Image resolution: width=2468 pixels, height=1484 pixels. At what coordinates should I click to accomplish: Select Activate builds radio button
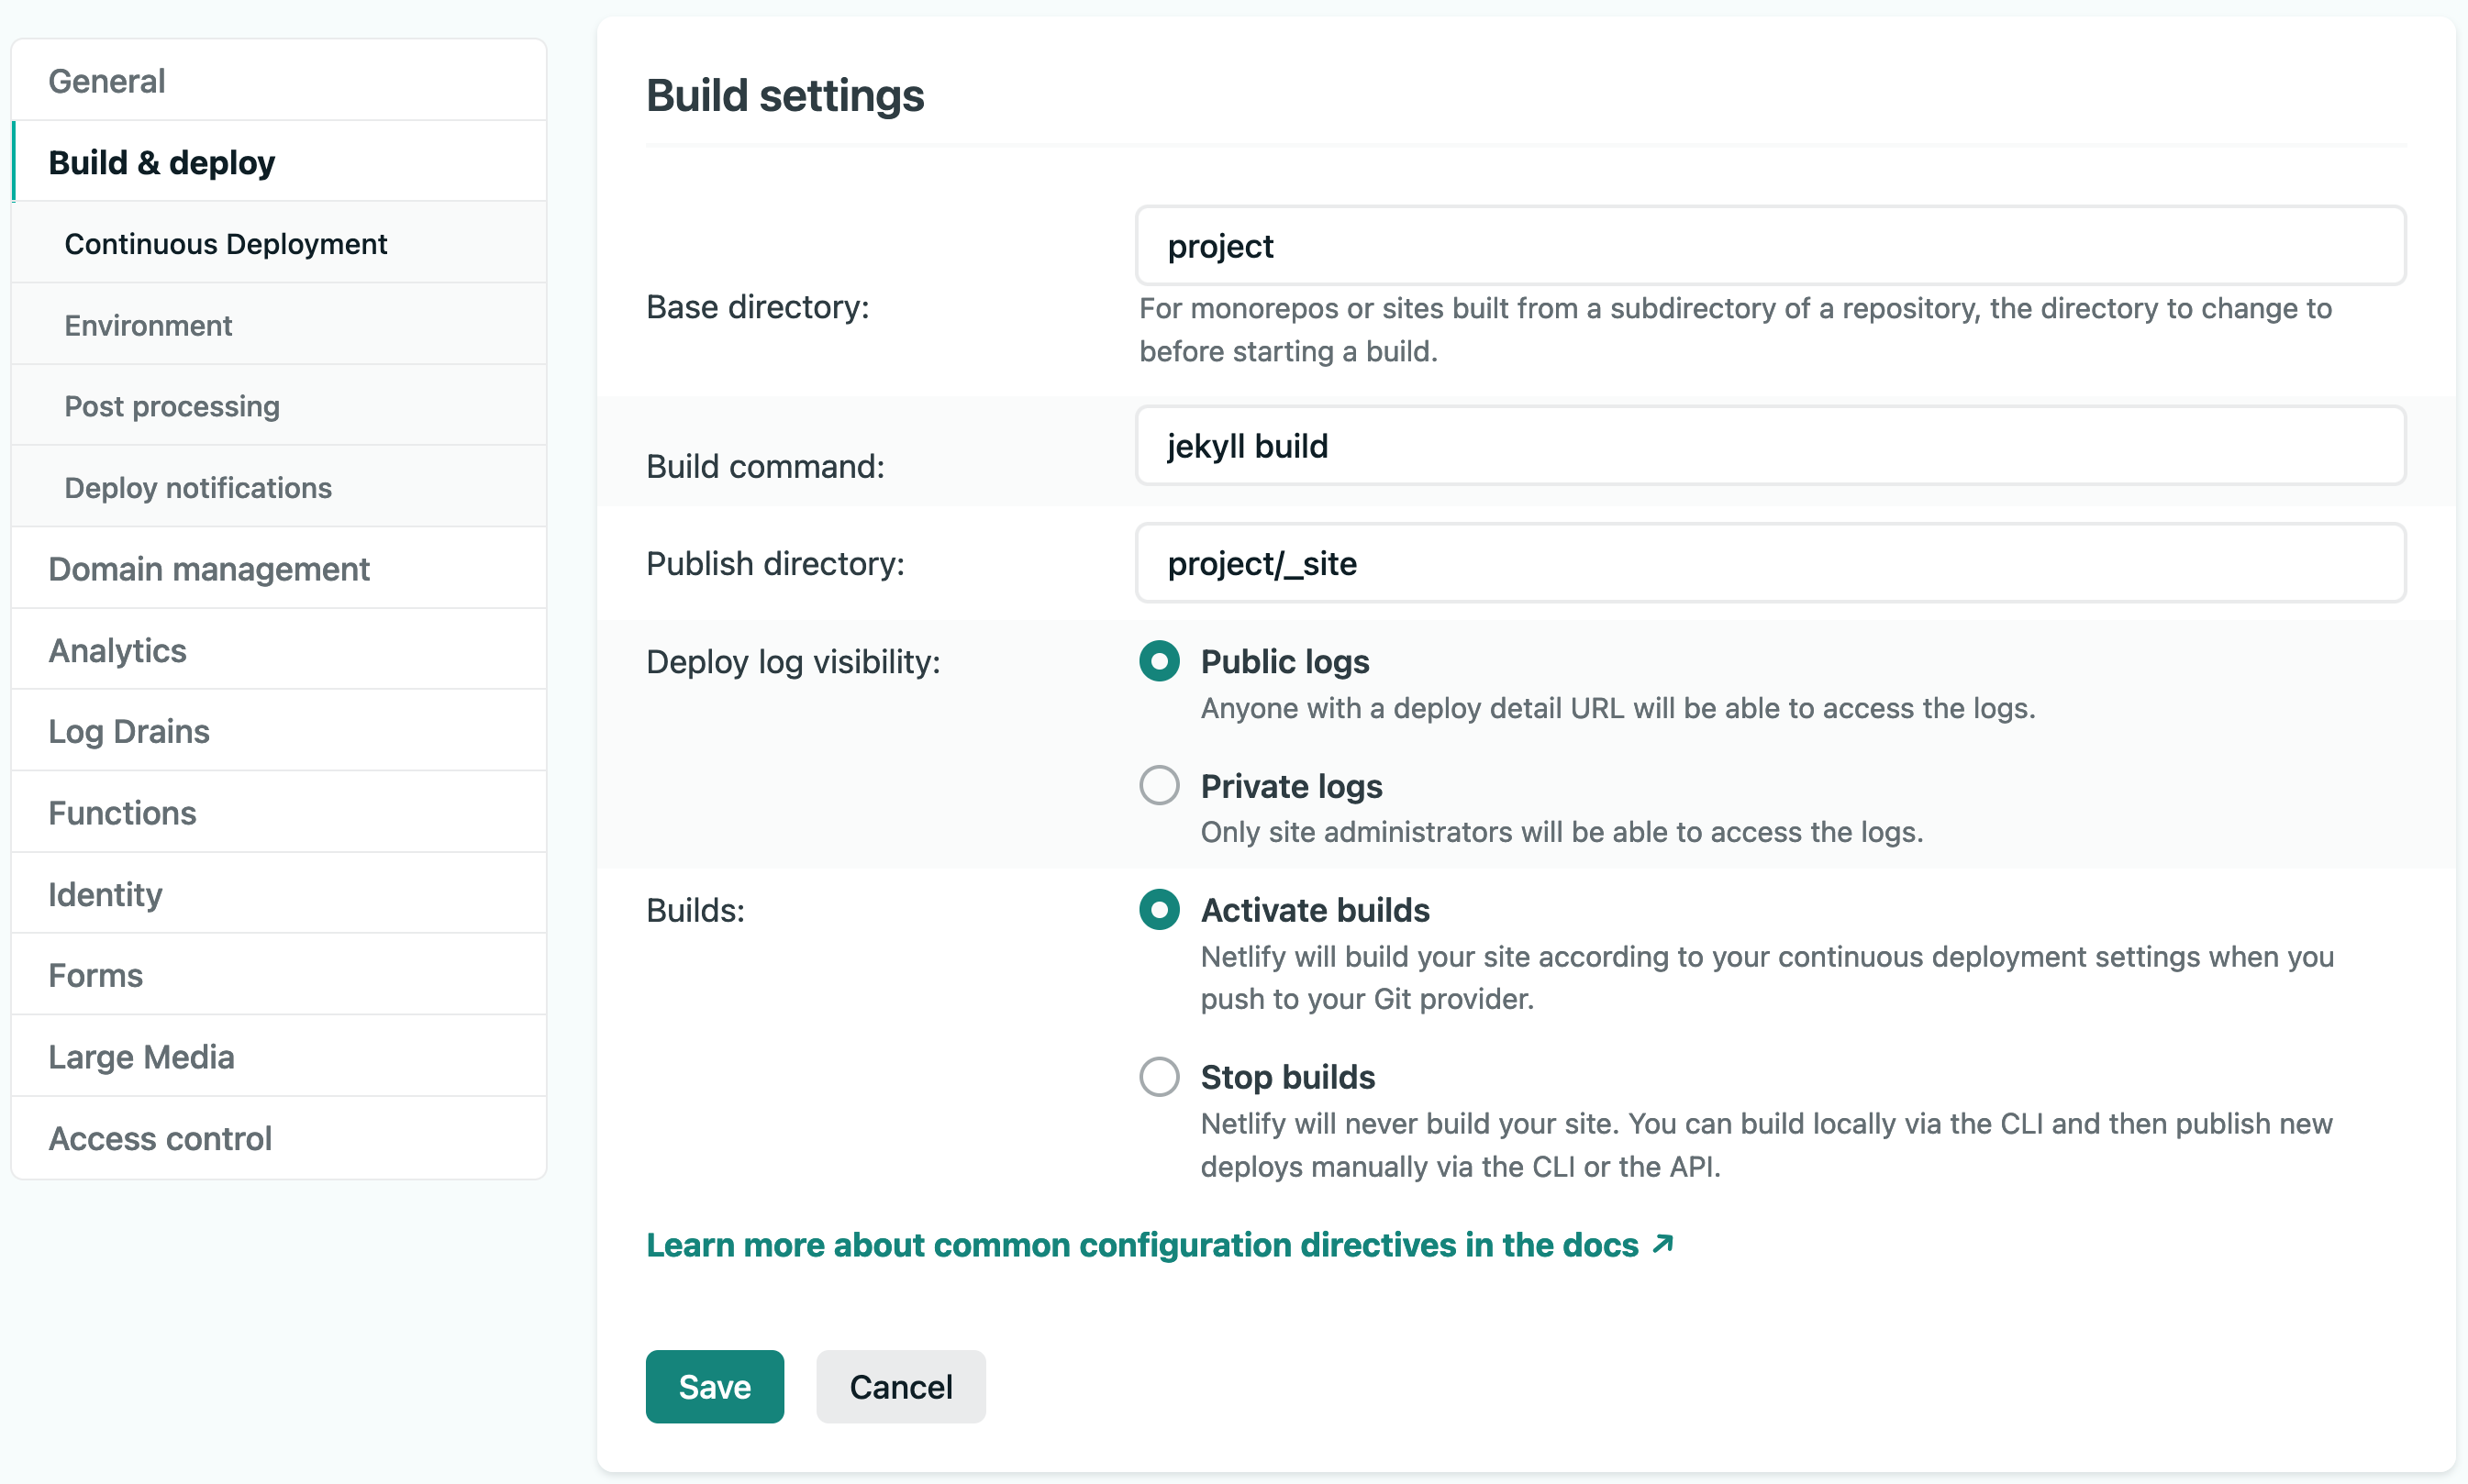(x=1159, y=909)
